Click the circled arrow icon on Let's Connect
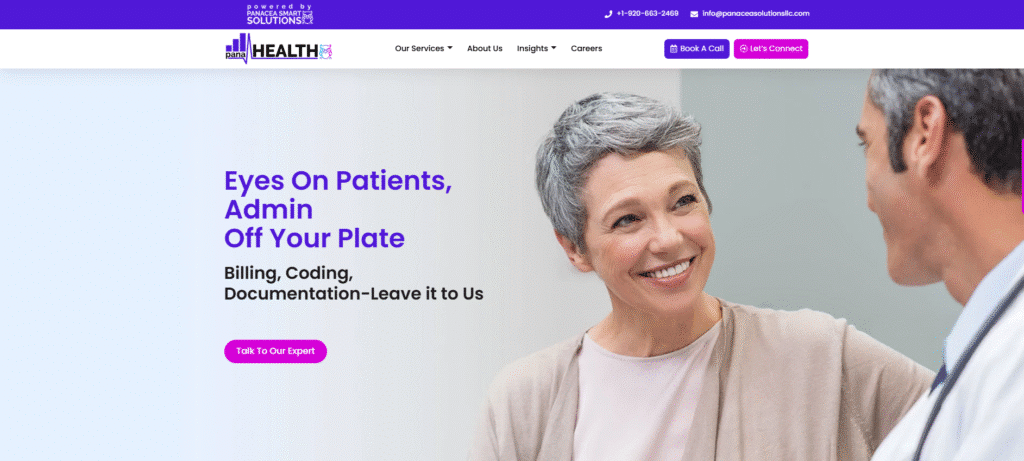 [743, 49]
